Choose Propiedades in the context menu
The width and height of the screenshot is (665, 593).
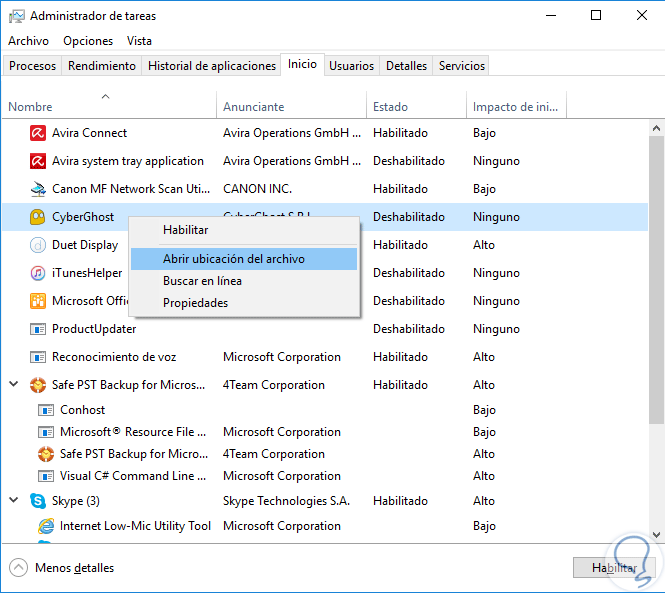[x=244, y=303]
